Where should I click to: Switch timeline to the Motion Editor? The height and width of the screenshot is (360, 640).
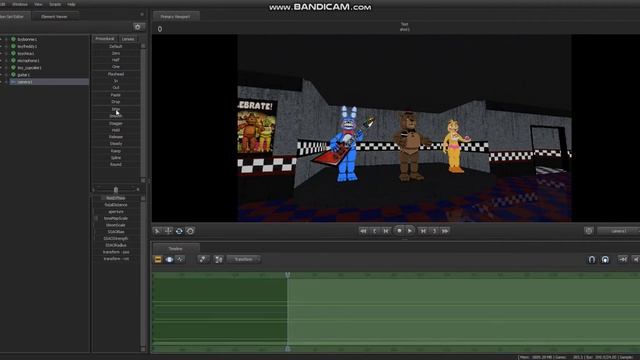click(x=169, y=260)
